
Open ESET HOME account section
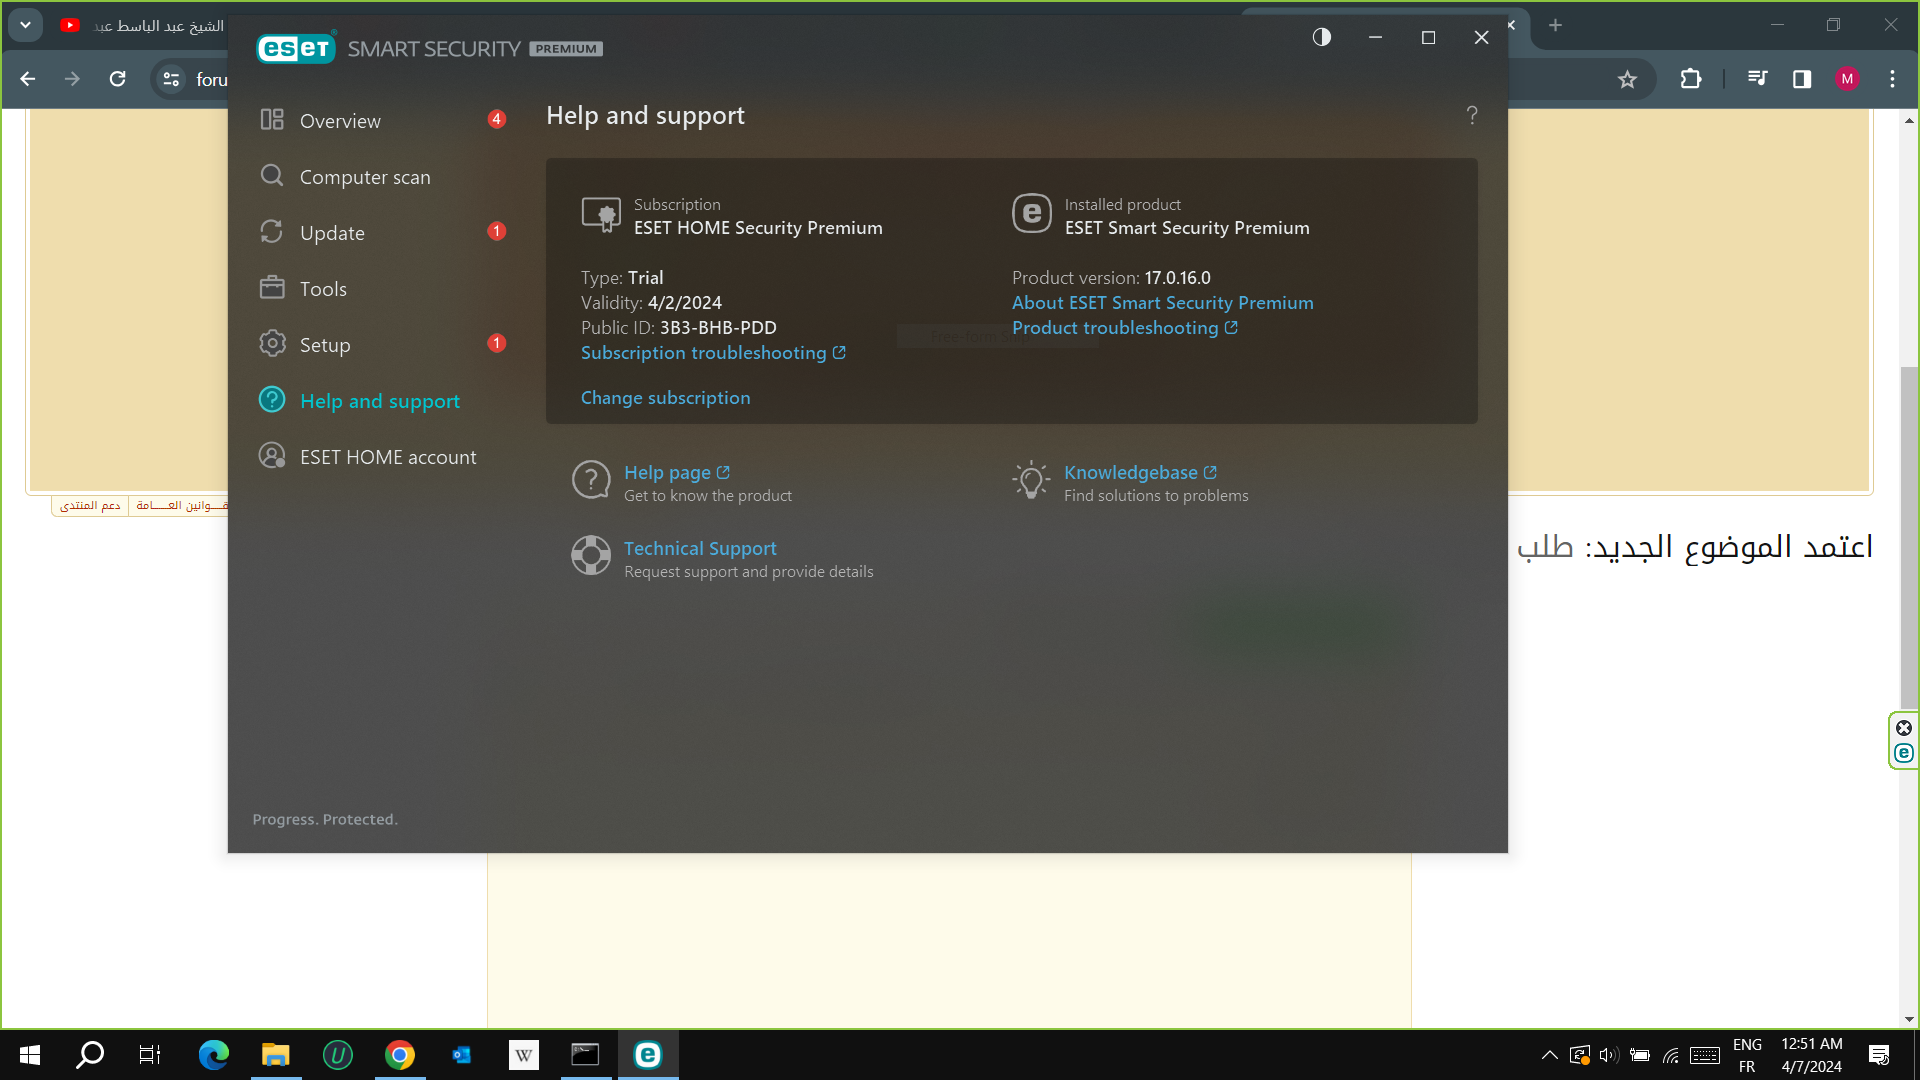tap(388, 456)
